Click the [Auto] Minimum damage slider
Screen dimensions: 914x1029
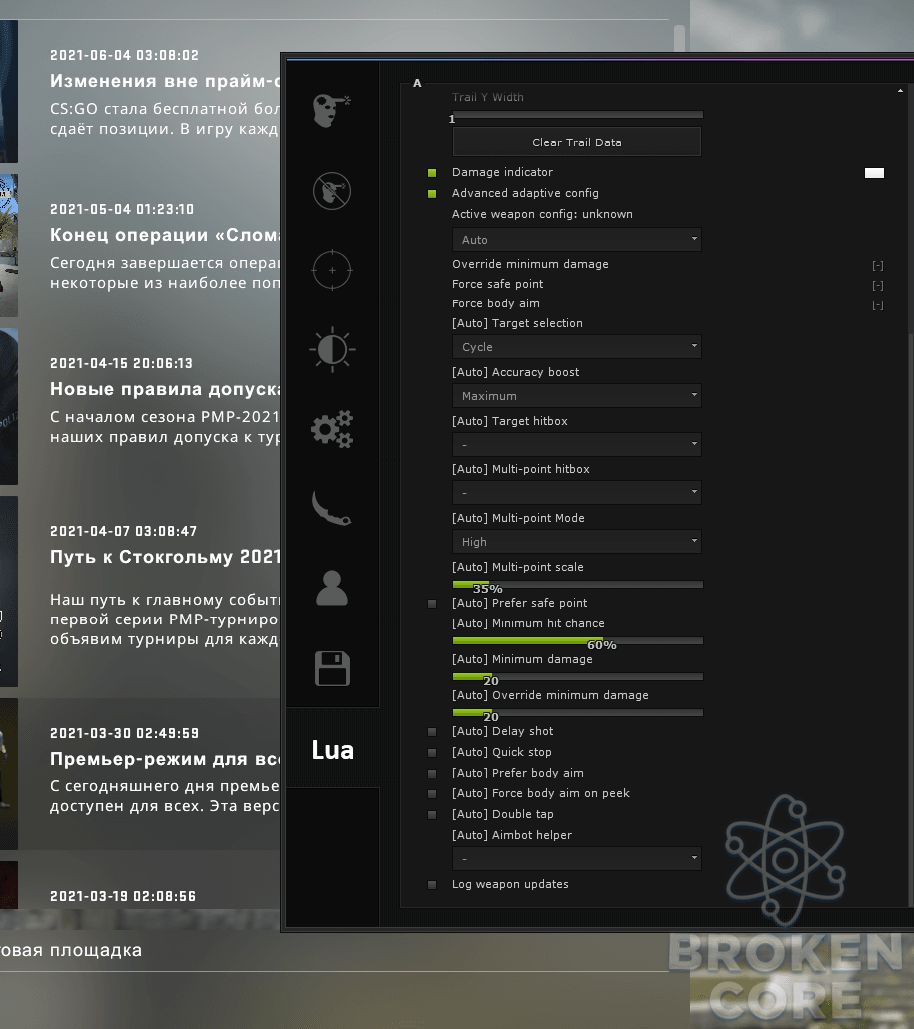pyautogui.click(x=577, y=676)
